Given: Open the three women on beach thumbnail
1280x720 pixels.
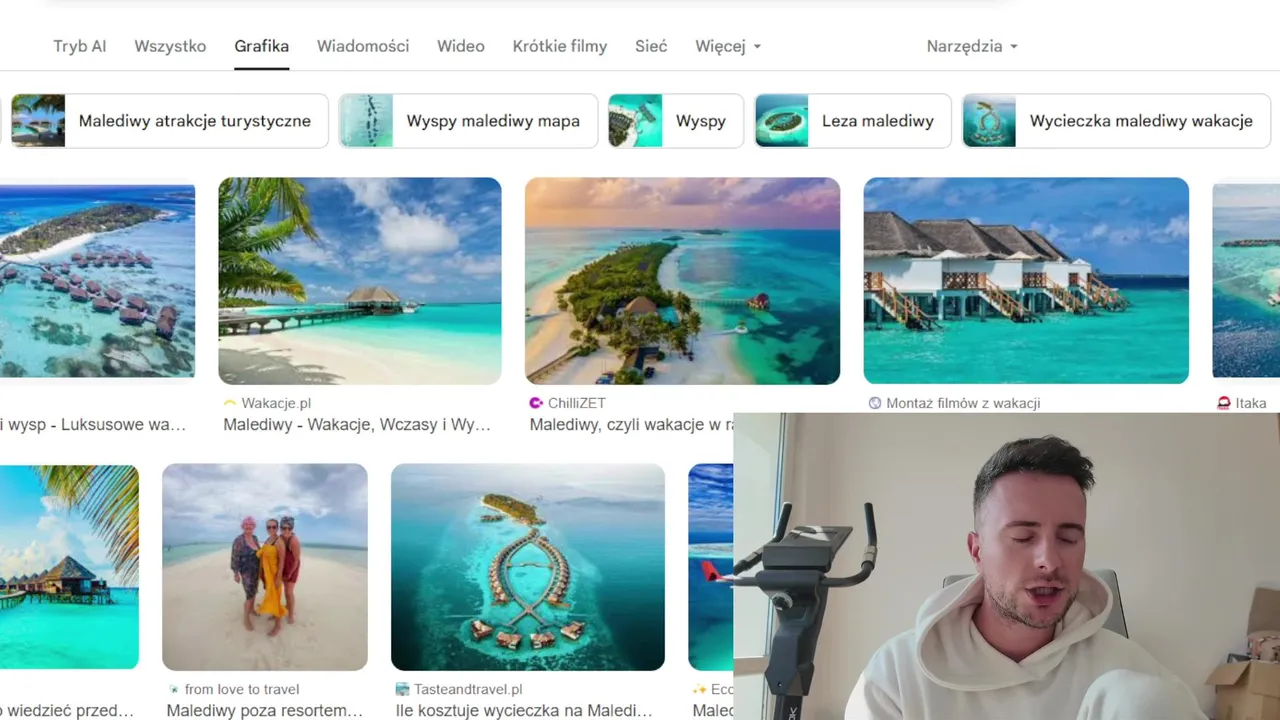Looking at the screenshot, I should 265,567.
